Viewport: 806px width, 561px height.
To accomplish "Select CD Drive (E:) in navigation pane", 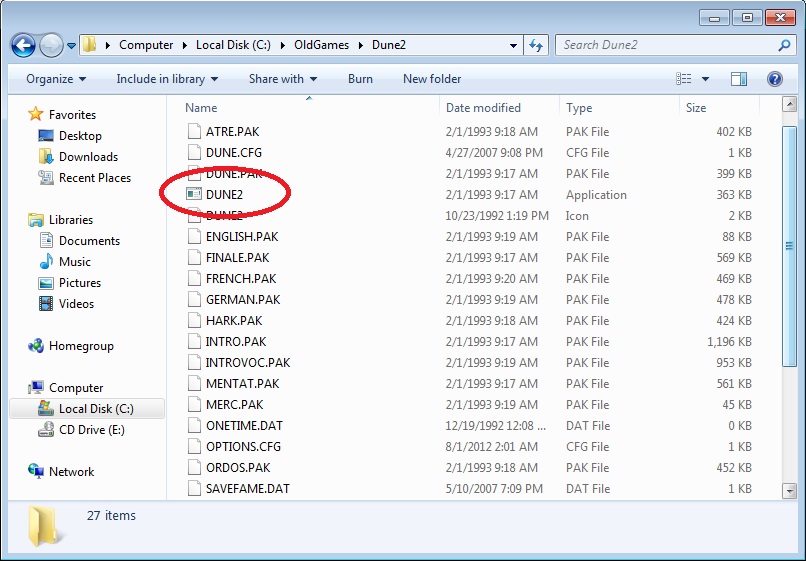I will tap(81, 430).
